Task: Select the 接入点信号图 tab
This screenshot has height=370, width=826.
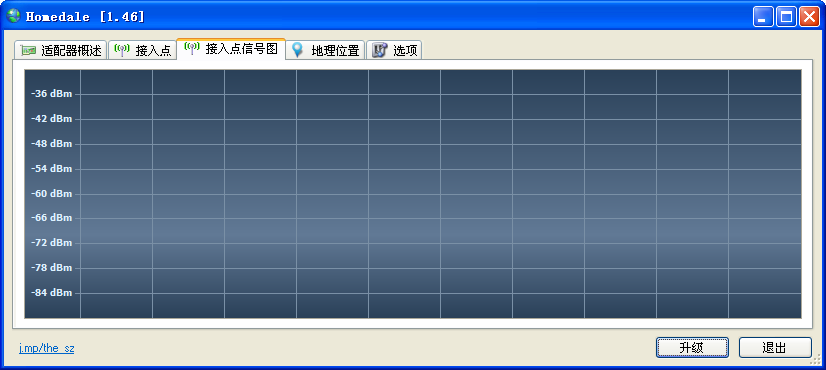Action: (x=231, y=48)
